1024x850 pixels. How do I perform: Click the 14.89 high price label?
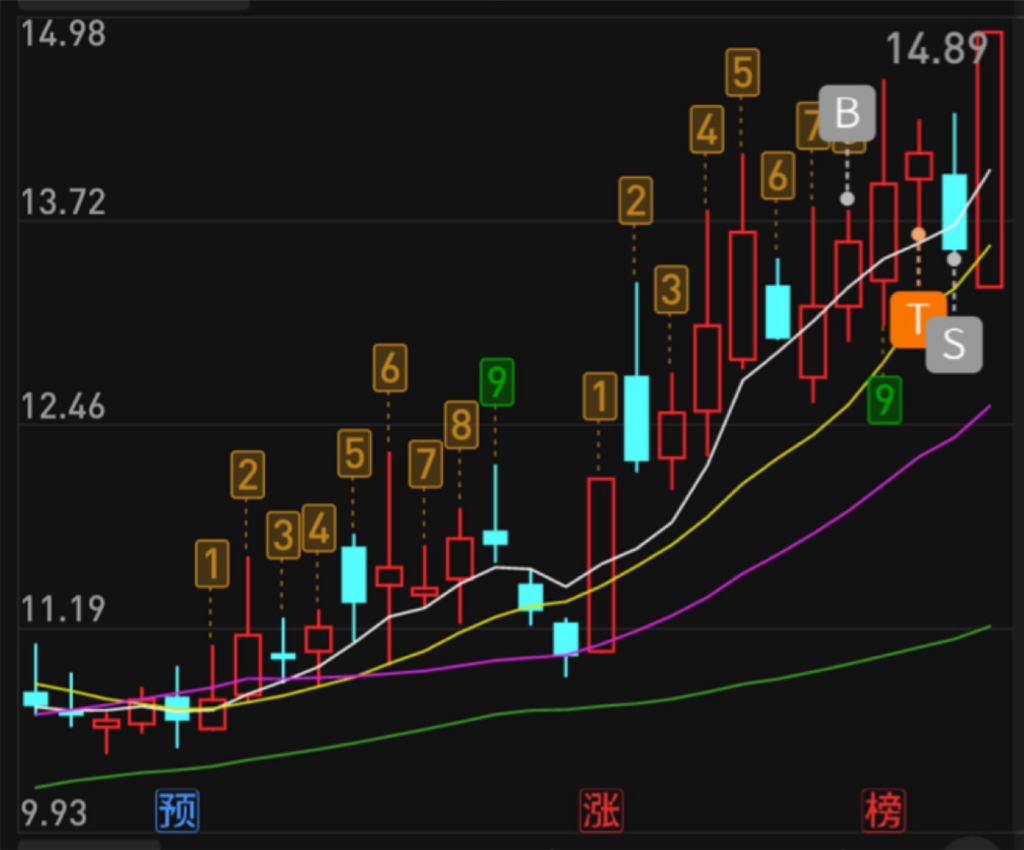click(935, 48)
